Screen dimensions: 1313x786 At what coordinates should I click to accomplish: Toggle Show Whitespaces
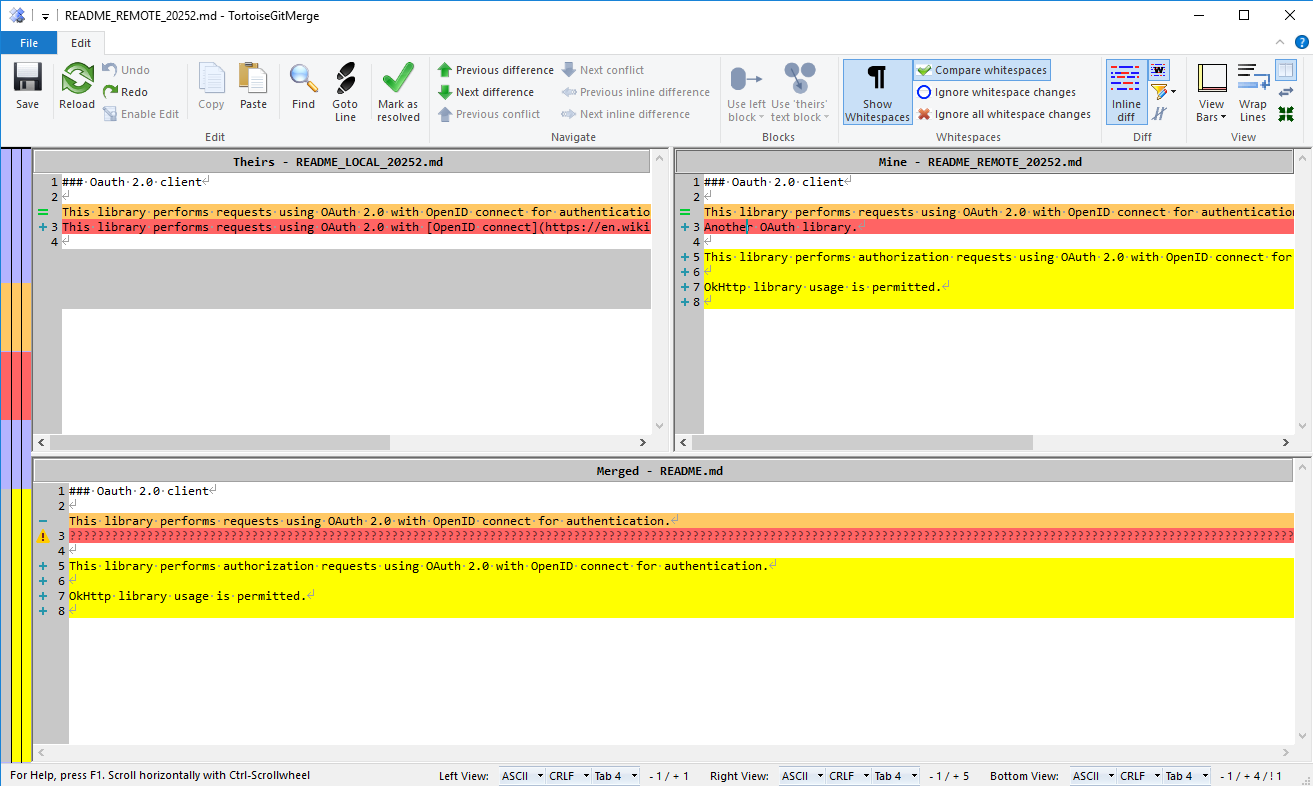(x=877, y=92)
